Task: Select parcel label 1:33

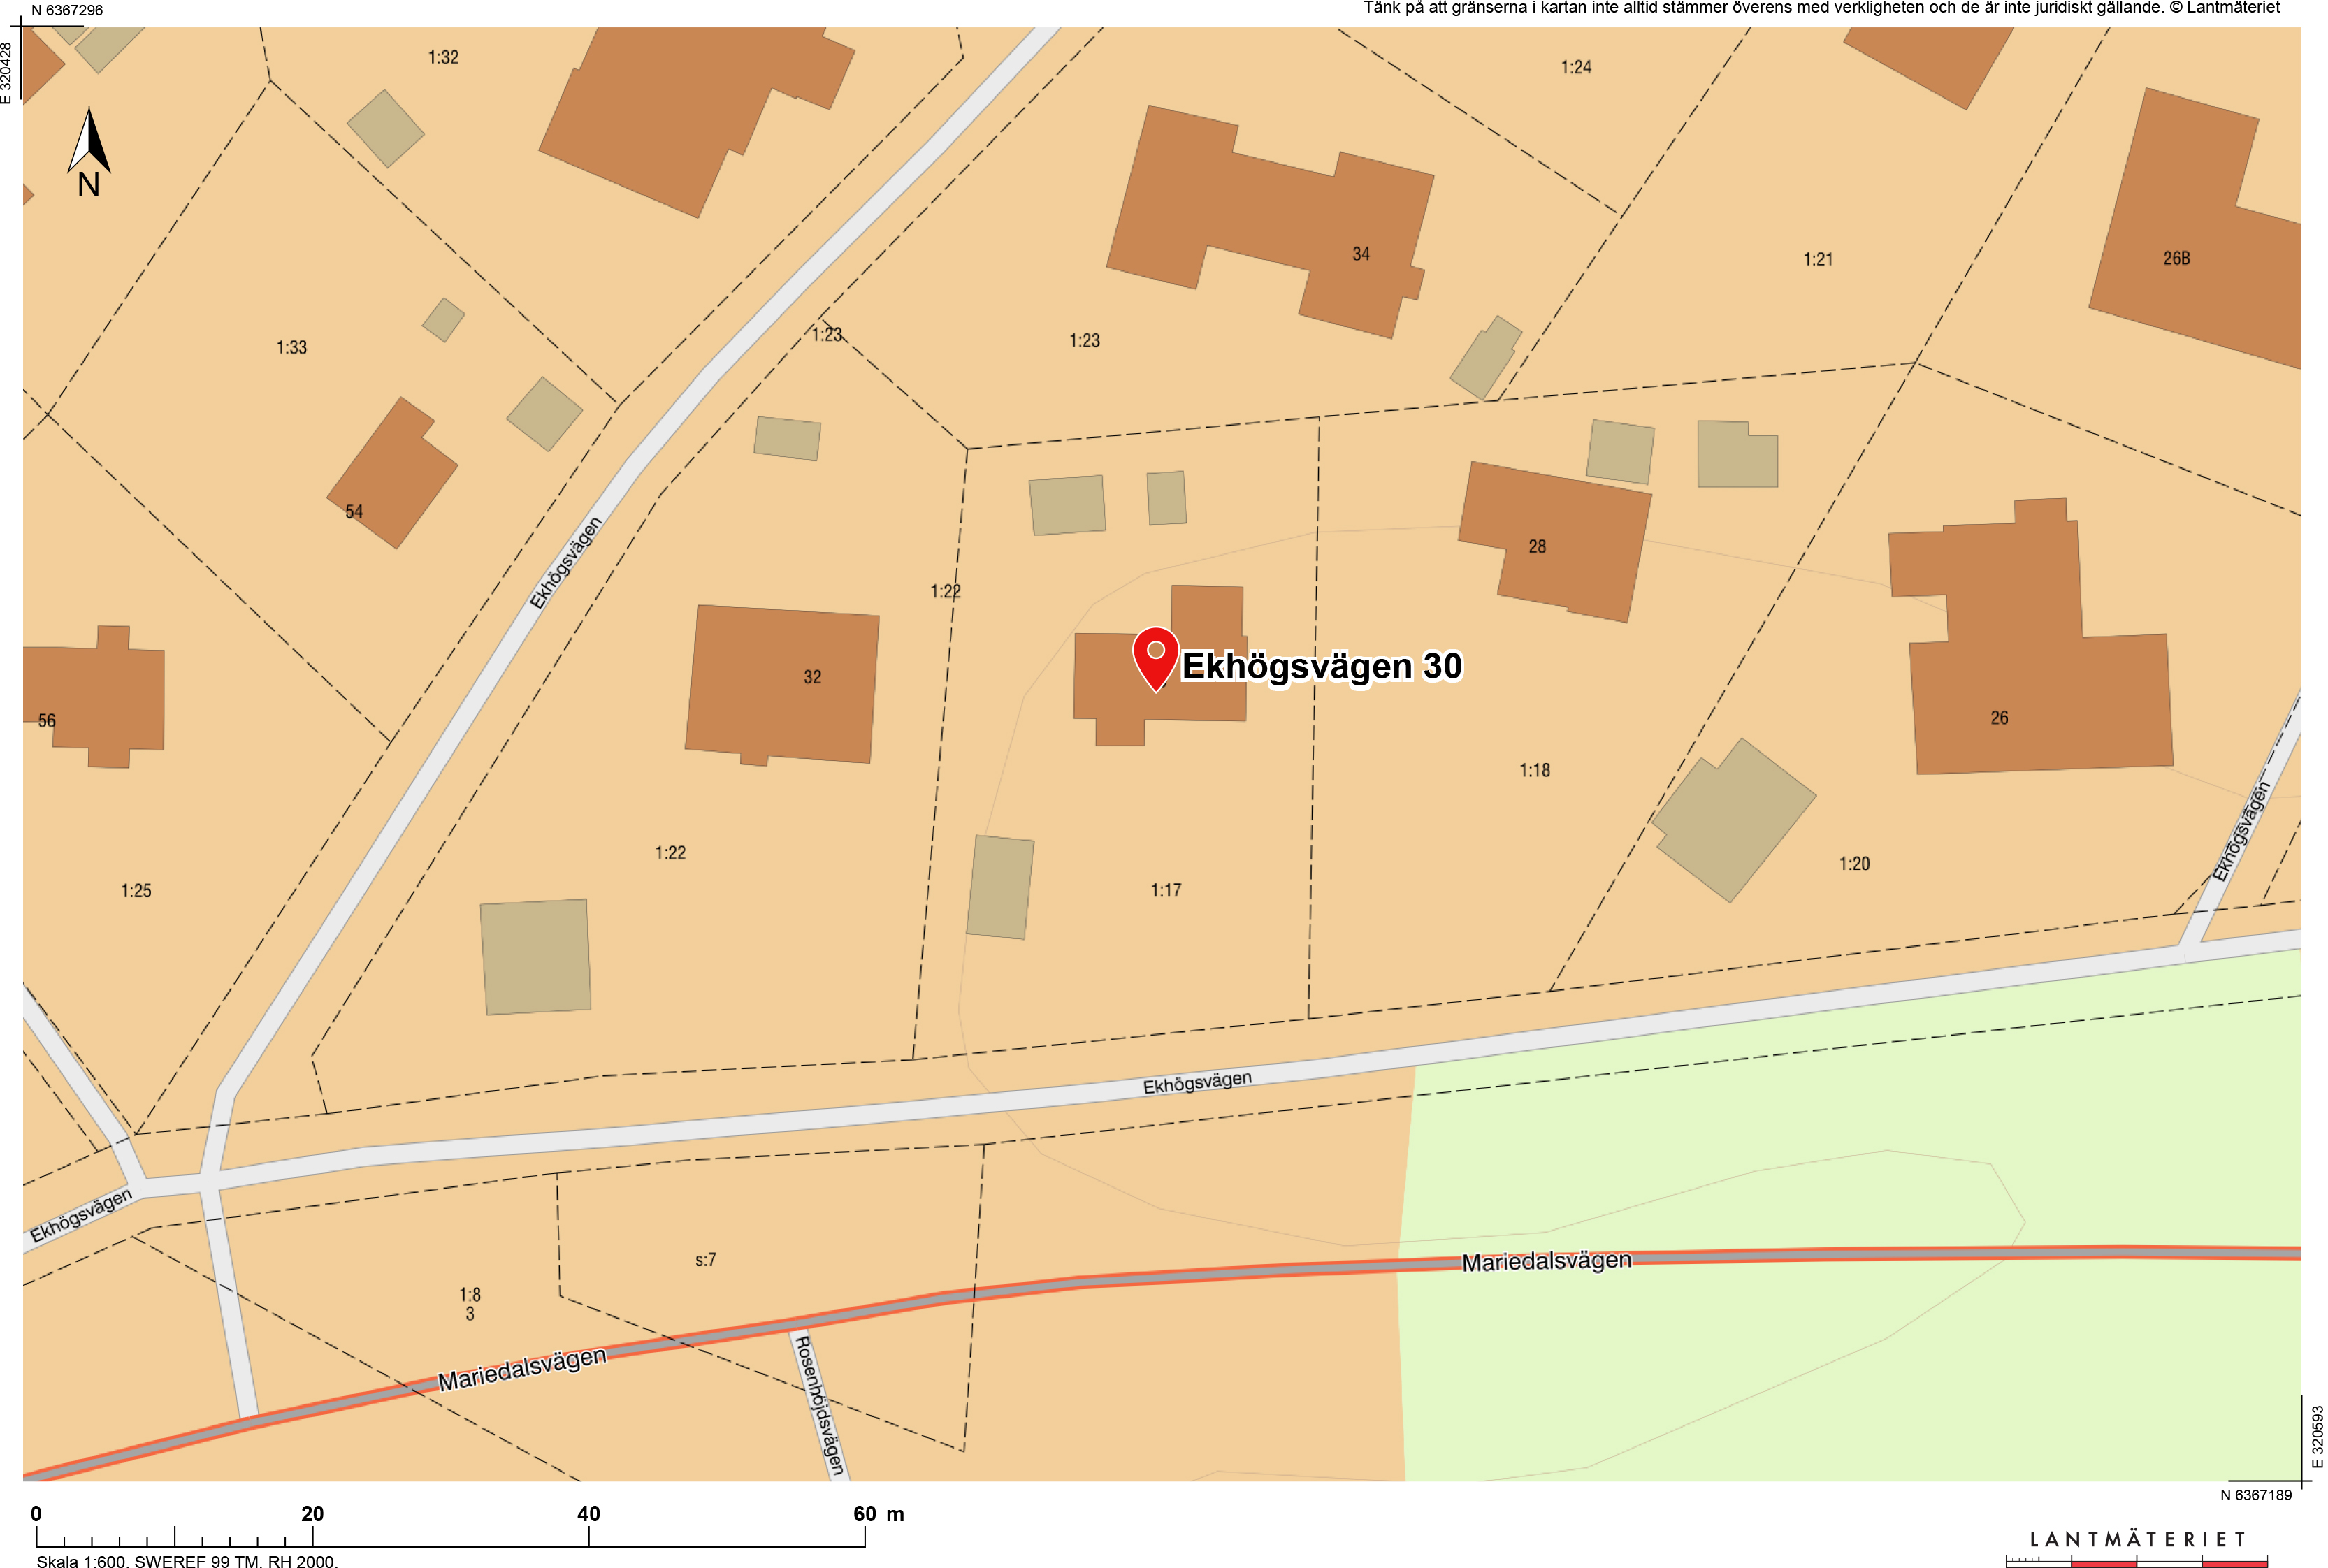Action: pyautogui.click(x=292, y=348)
